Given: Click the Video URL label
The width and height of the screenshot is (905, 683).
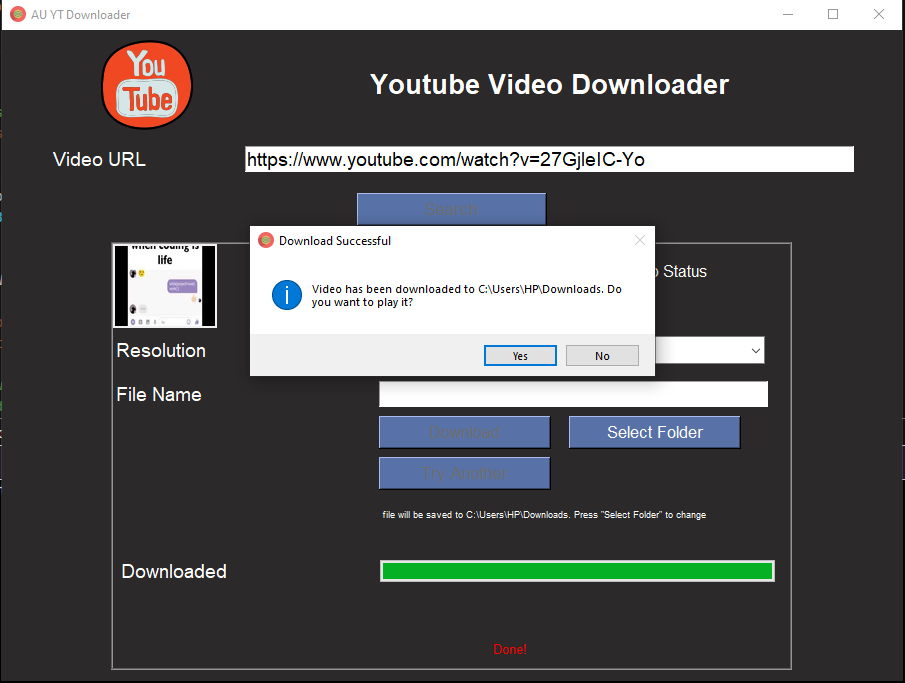Looking at the screenshot, I should pyautogui.click(x=99, y=159).
